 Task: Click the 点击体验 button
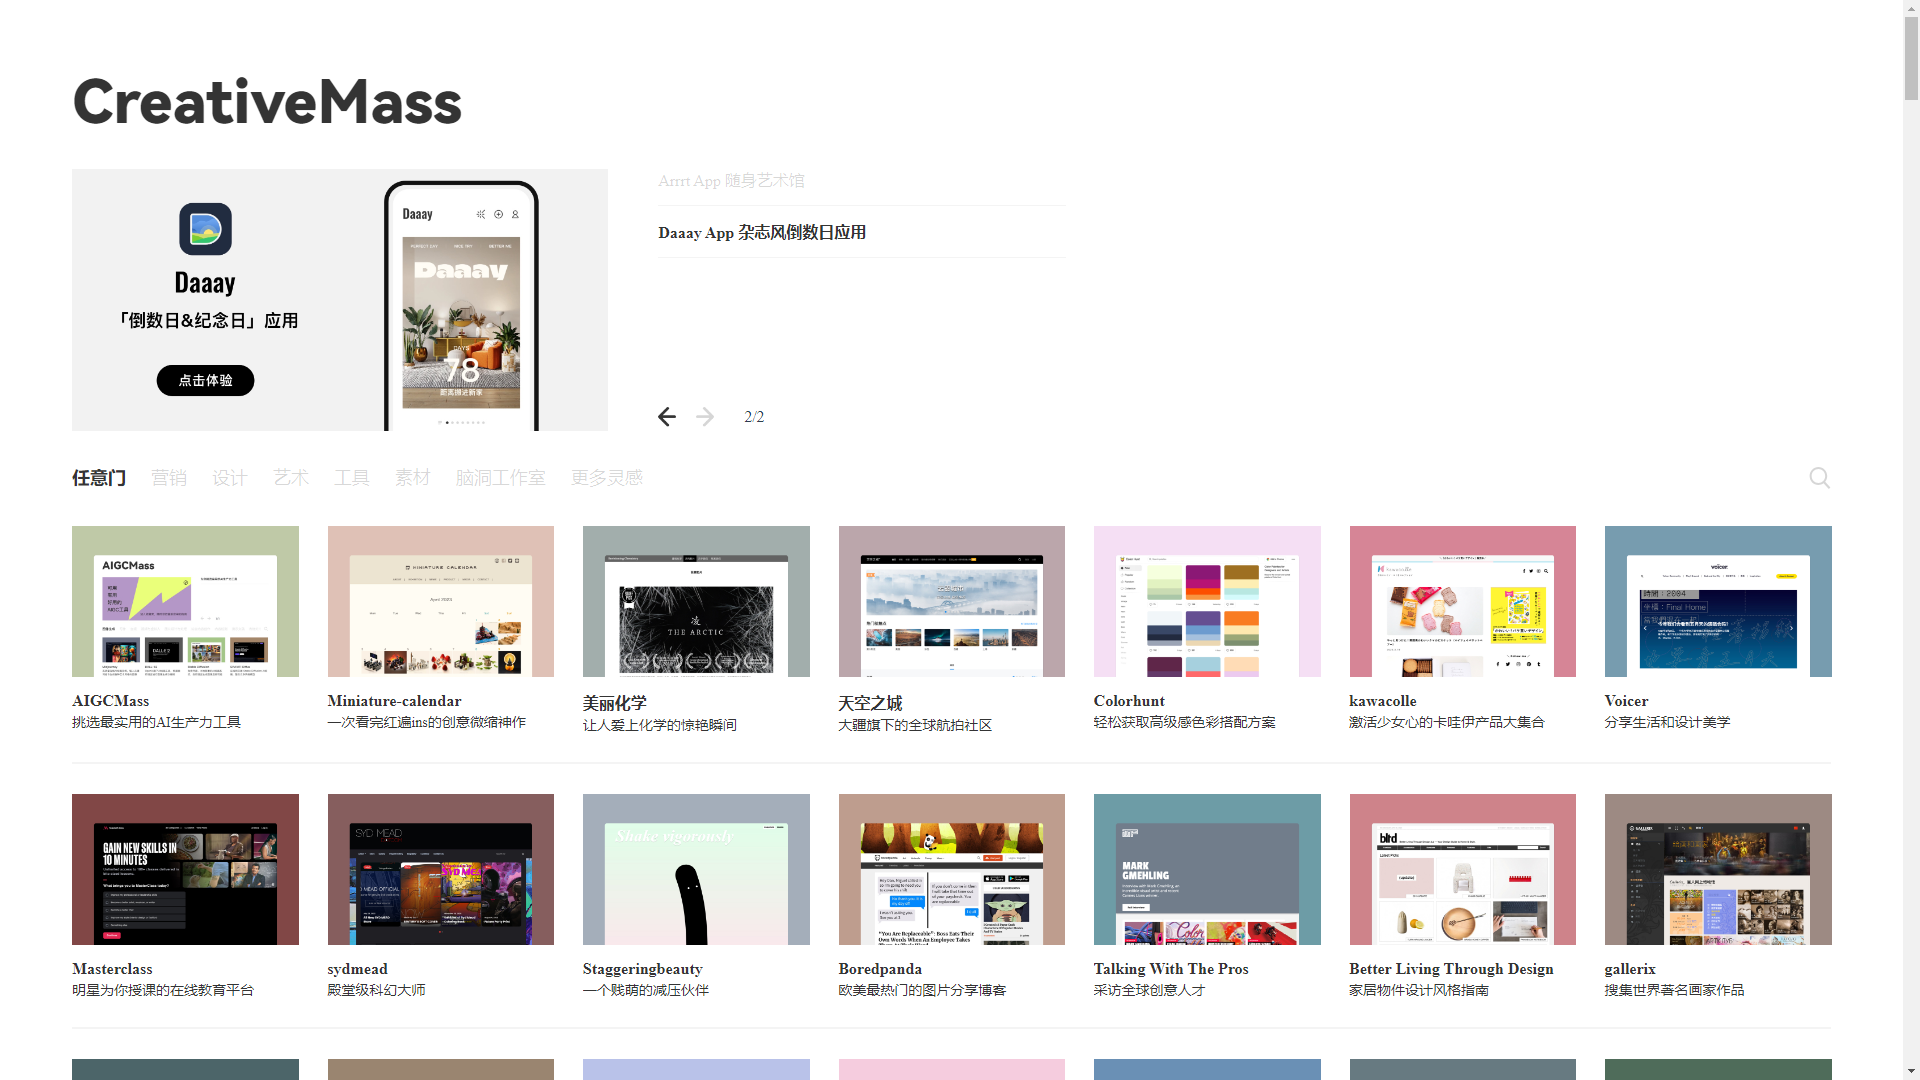pyautogui.click(x=204, y=380)
